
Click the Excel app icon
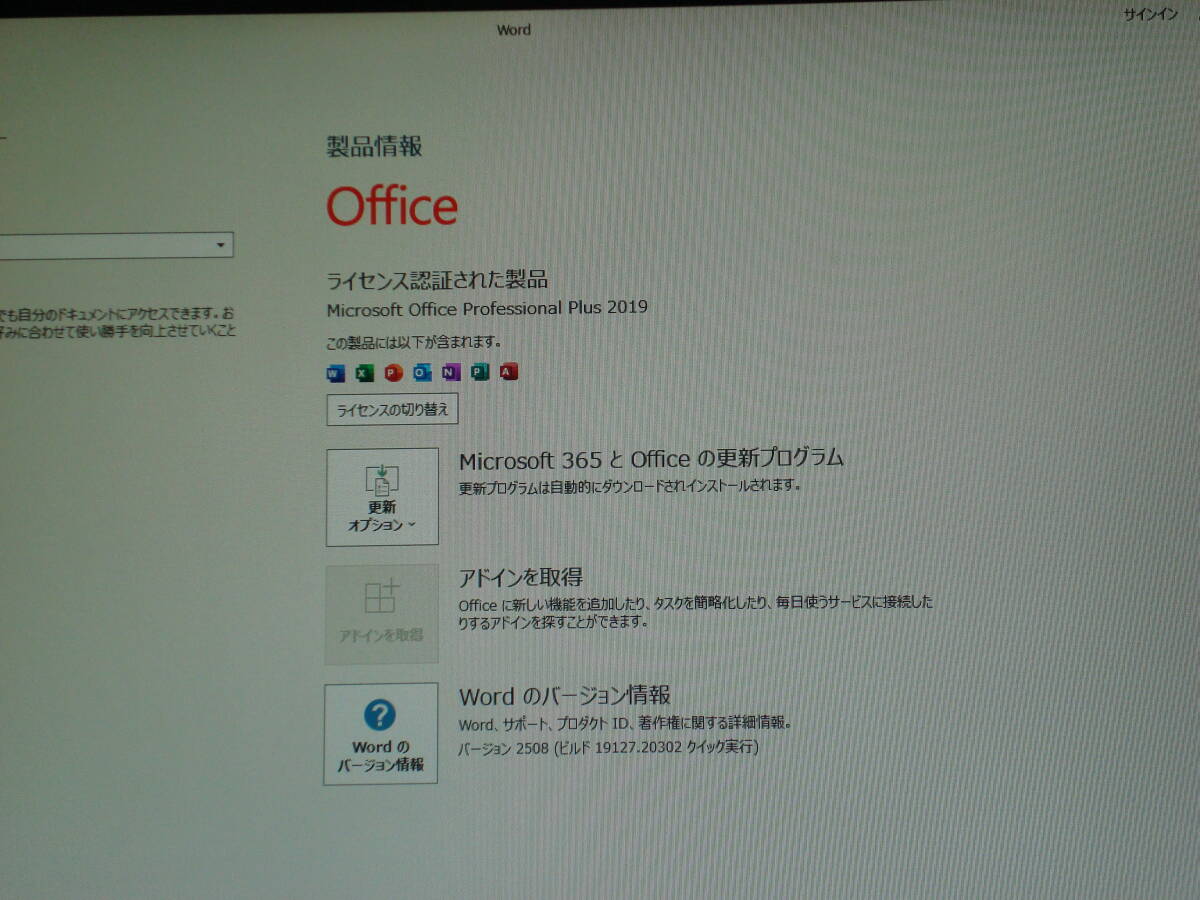coord(364,373)
